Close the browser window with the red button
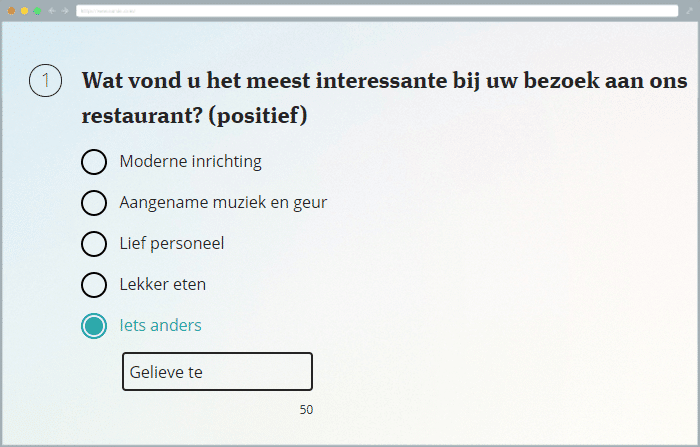The width and height of the screenshot is (700, 447). [x=12, y=10]
